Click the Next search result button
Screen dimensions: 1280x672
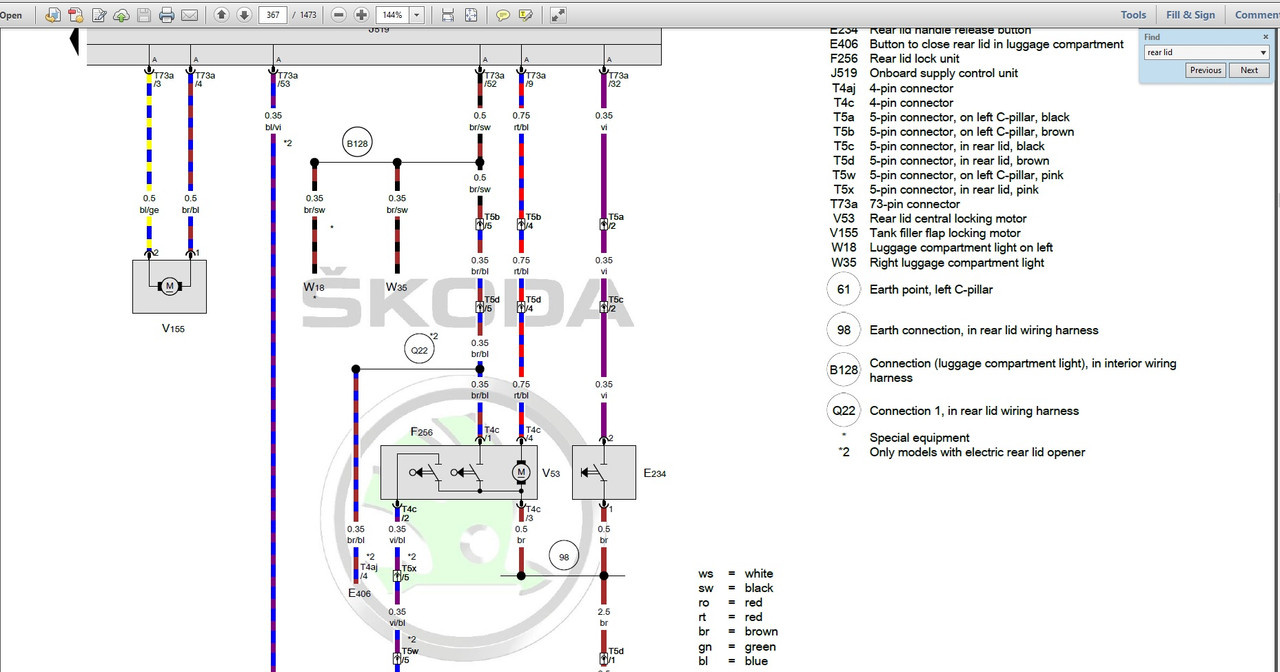pyautogui.click(x=1250, y=70)
